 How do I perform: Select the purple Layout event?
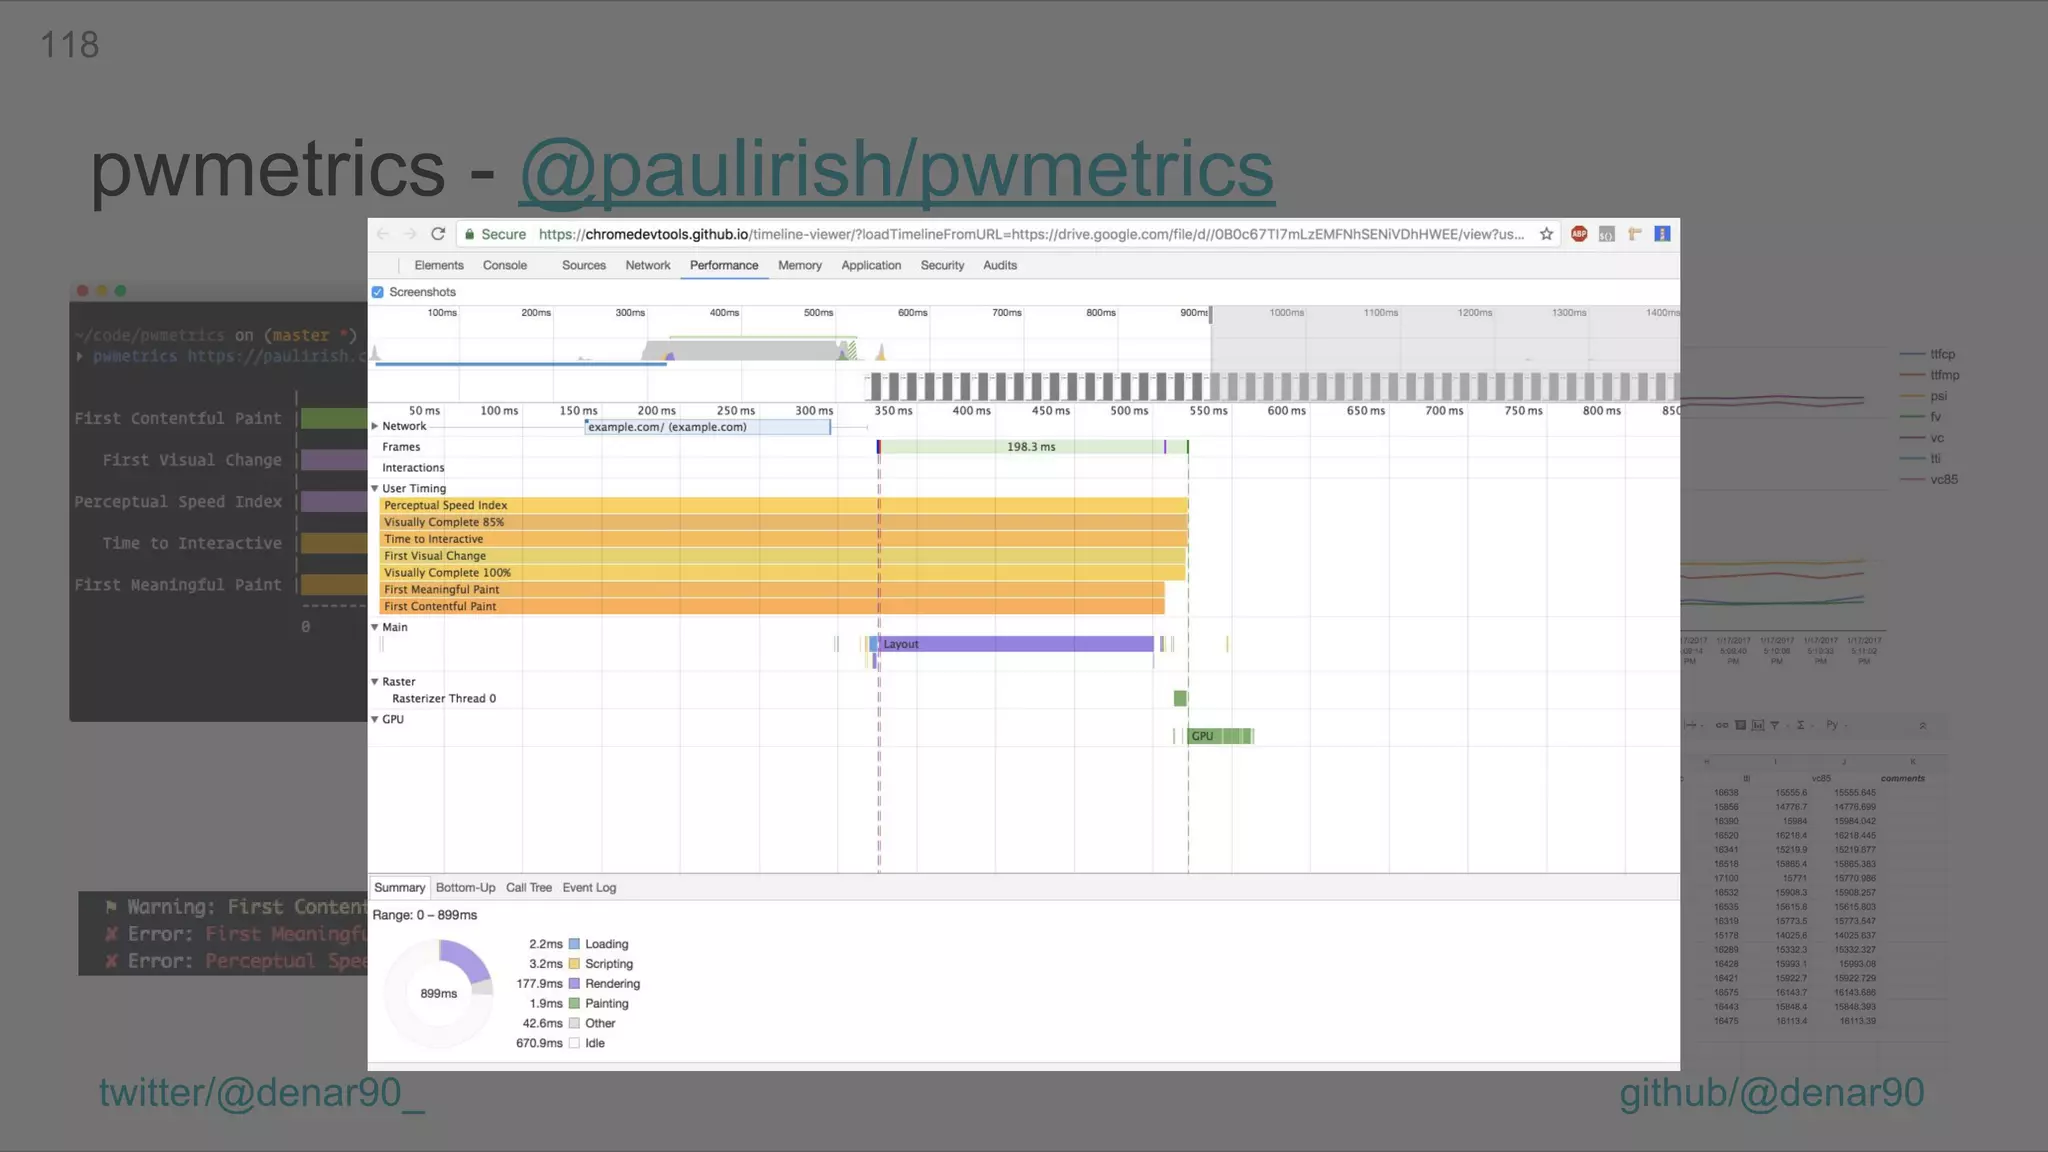tap(1016, 644)
